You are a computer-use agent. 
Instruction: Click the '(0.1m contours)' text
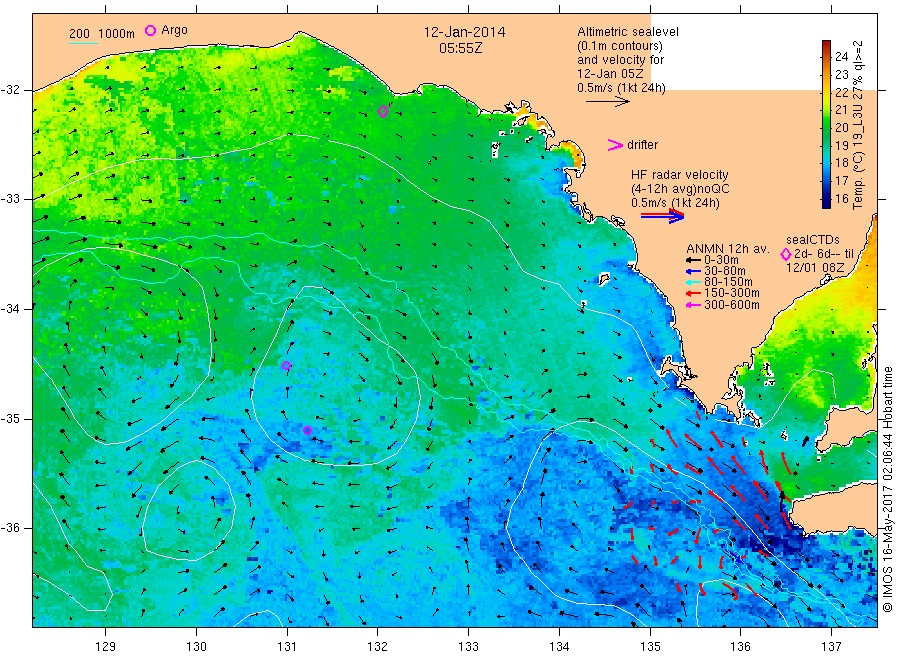click(x=620, y=46)
